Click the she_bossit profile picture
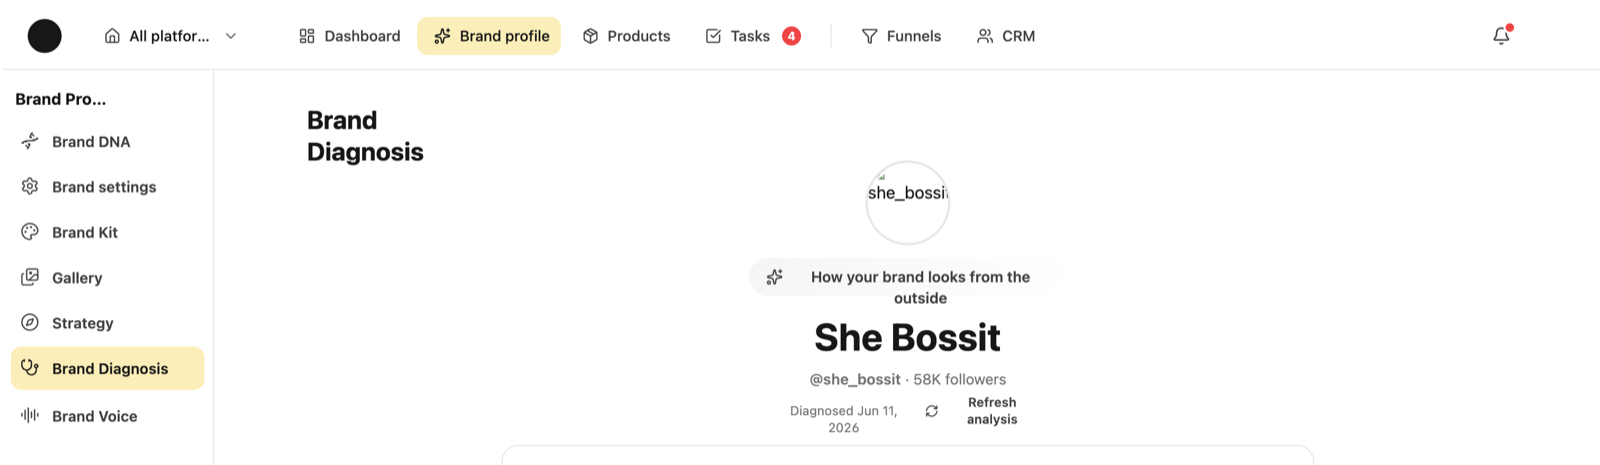This screenshot has width=1600, height=465. (x=907, y=203)
